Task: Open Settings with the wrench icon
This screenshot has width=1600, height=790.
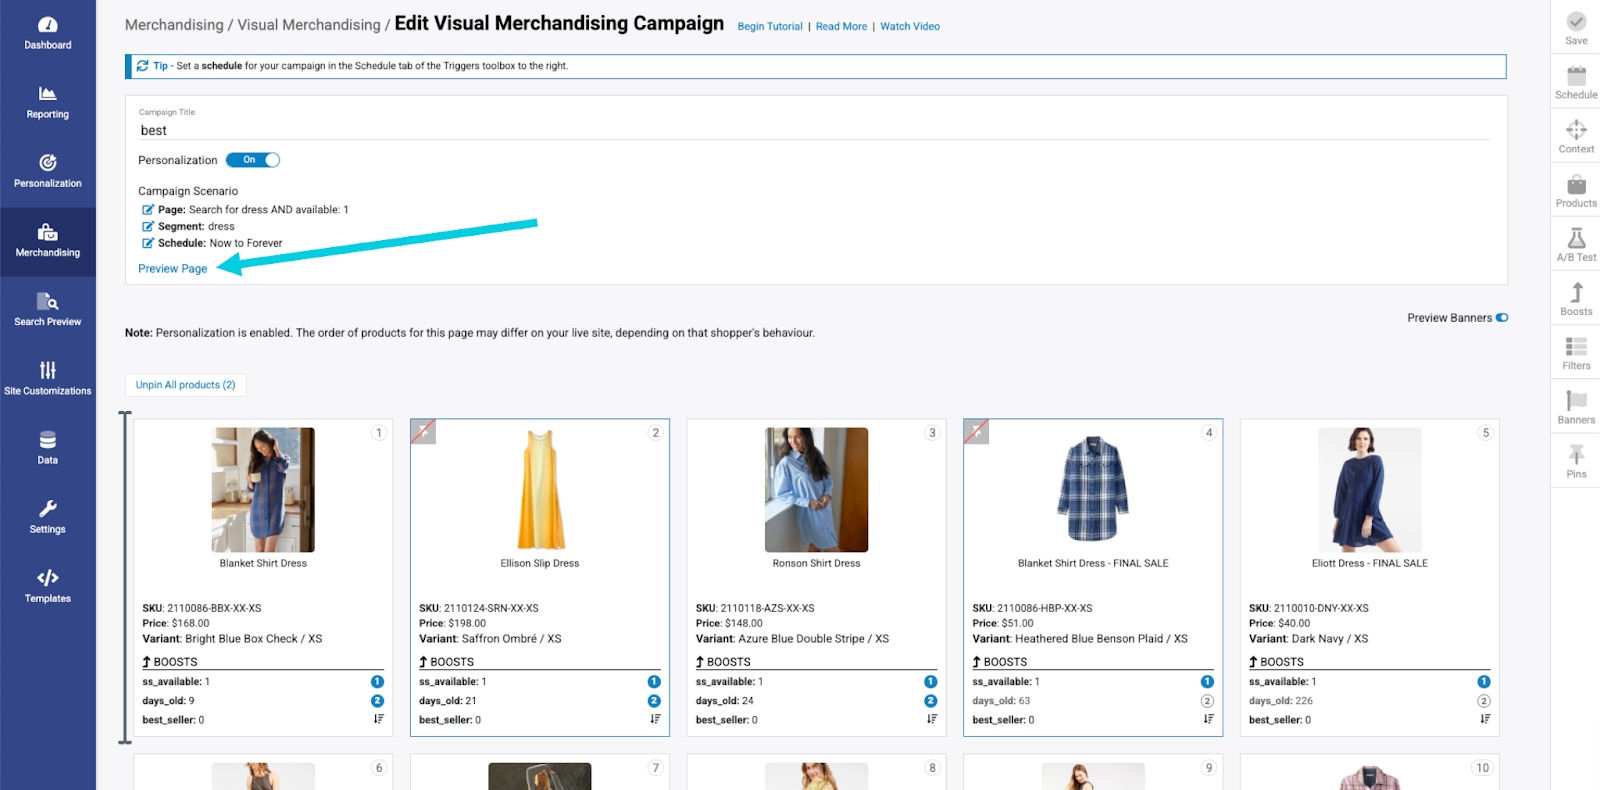Action: [48, 517]
